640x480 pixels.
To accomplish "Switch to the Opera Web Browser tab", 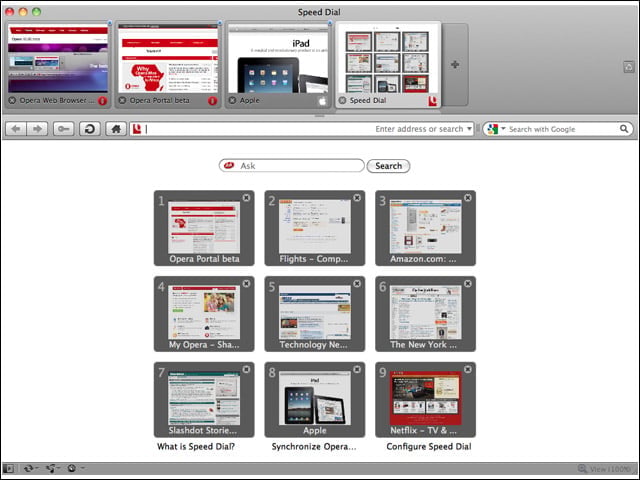I will tap(58, 64).
